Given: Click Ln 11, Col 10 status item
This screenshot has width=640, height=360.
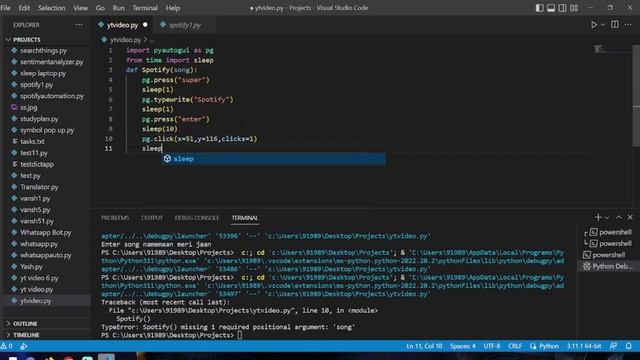Looking at the screenshot, I should point(424,346).
